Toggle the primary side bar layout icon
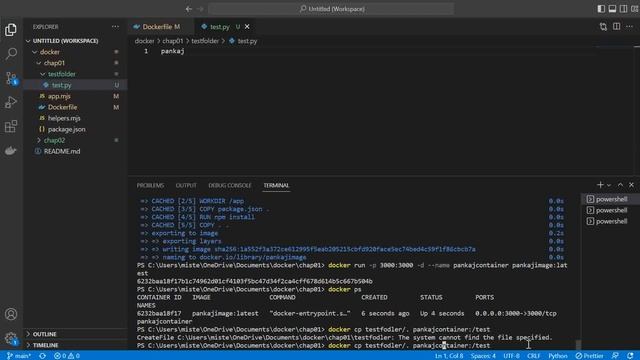The height and width of the screenshot is (360, 640). coord(601,9)
